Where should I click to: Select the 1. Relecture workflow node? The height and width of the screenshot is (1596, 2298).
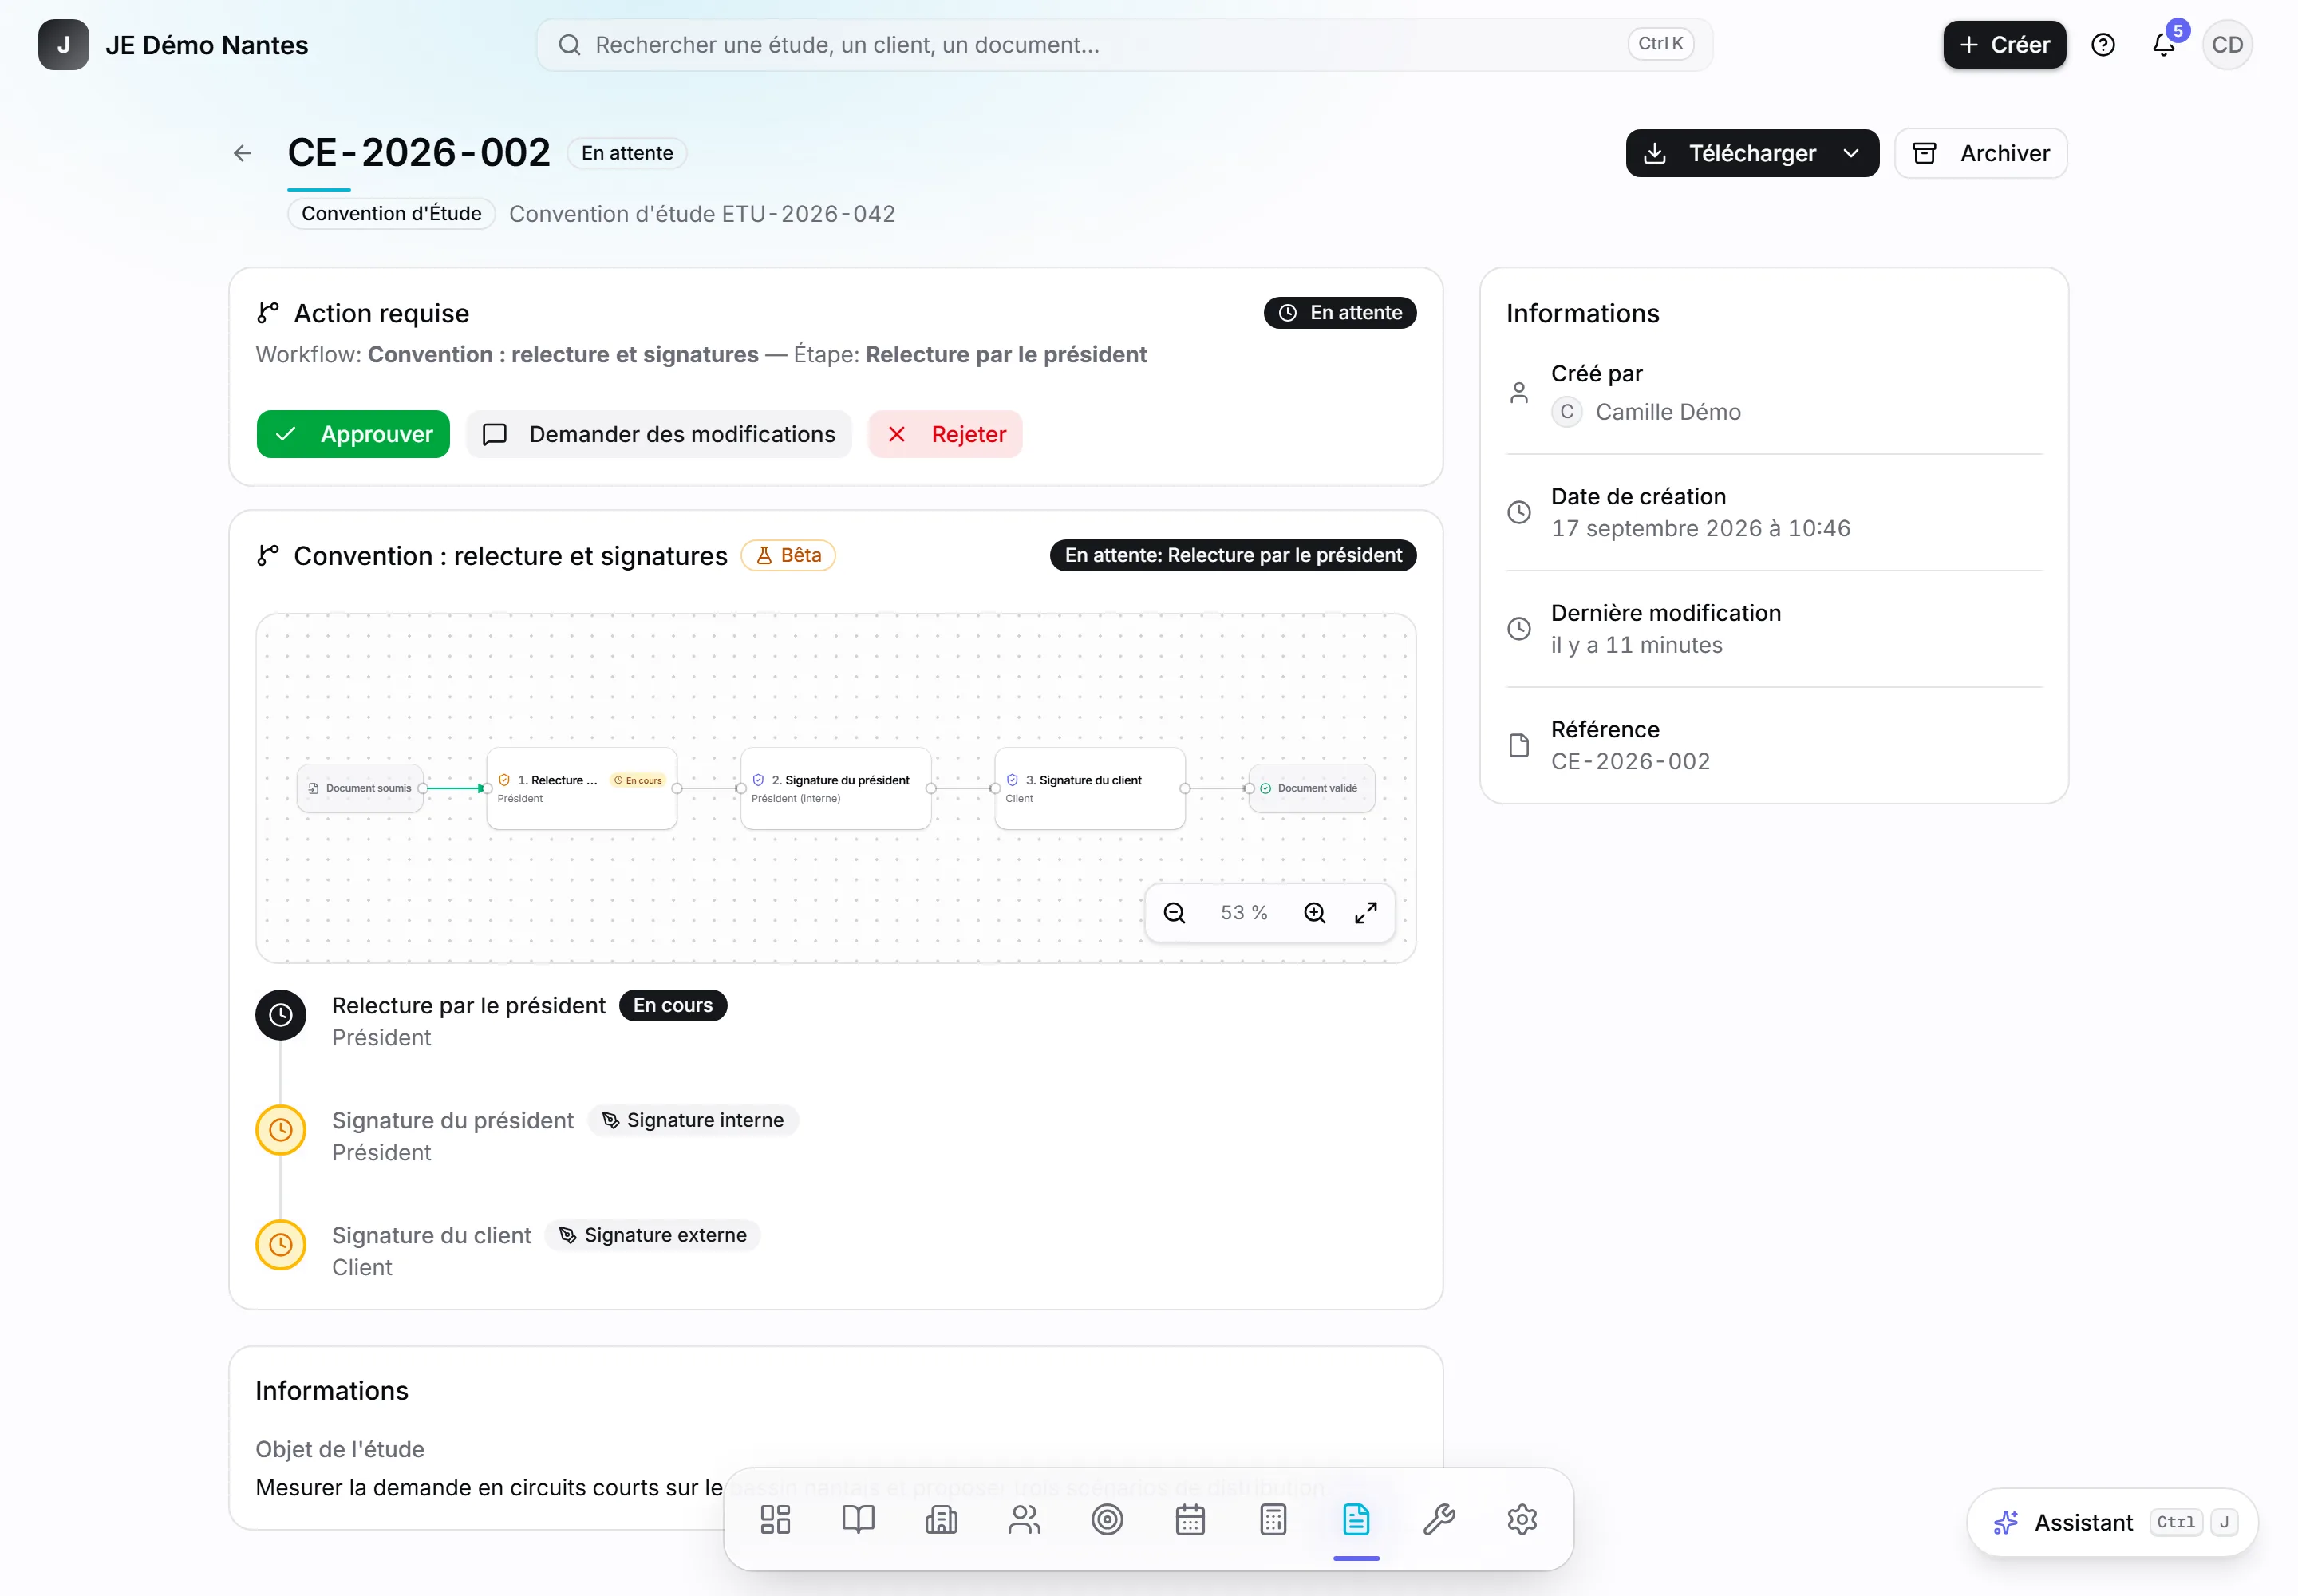[581, 788]
